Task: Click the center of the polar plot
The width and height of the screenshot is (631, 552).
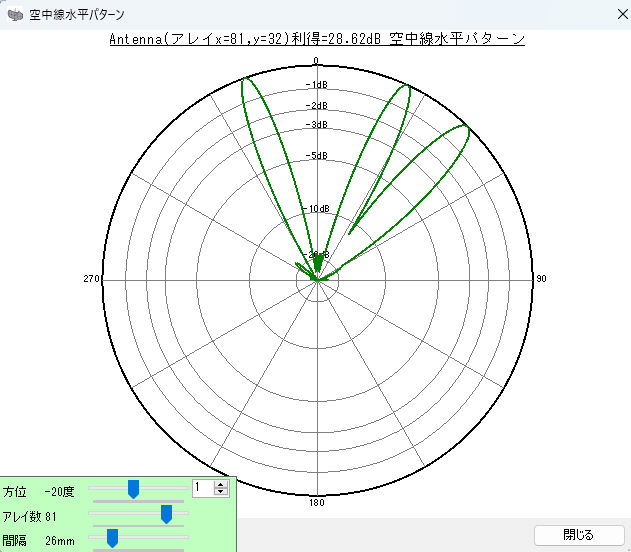Action: 317,280
